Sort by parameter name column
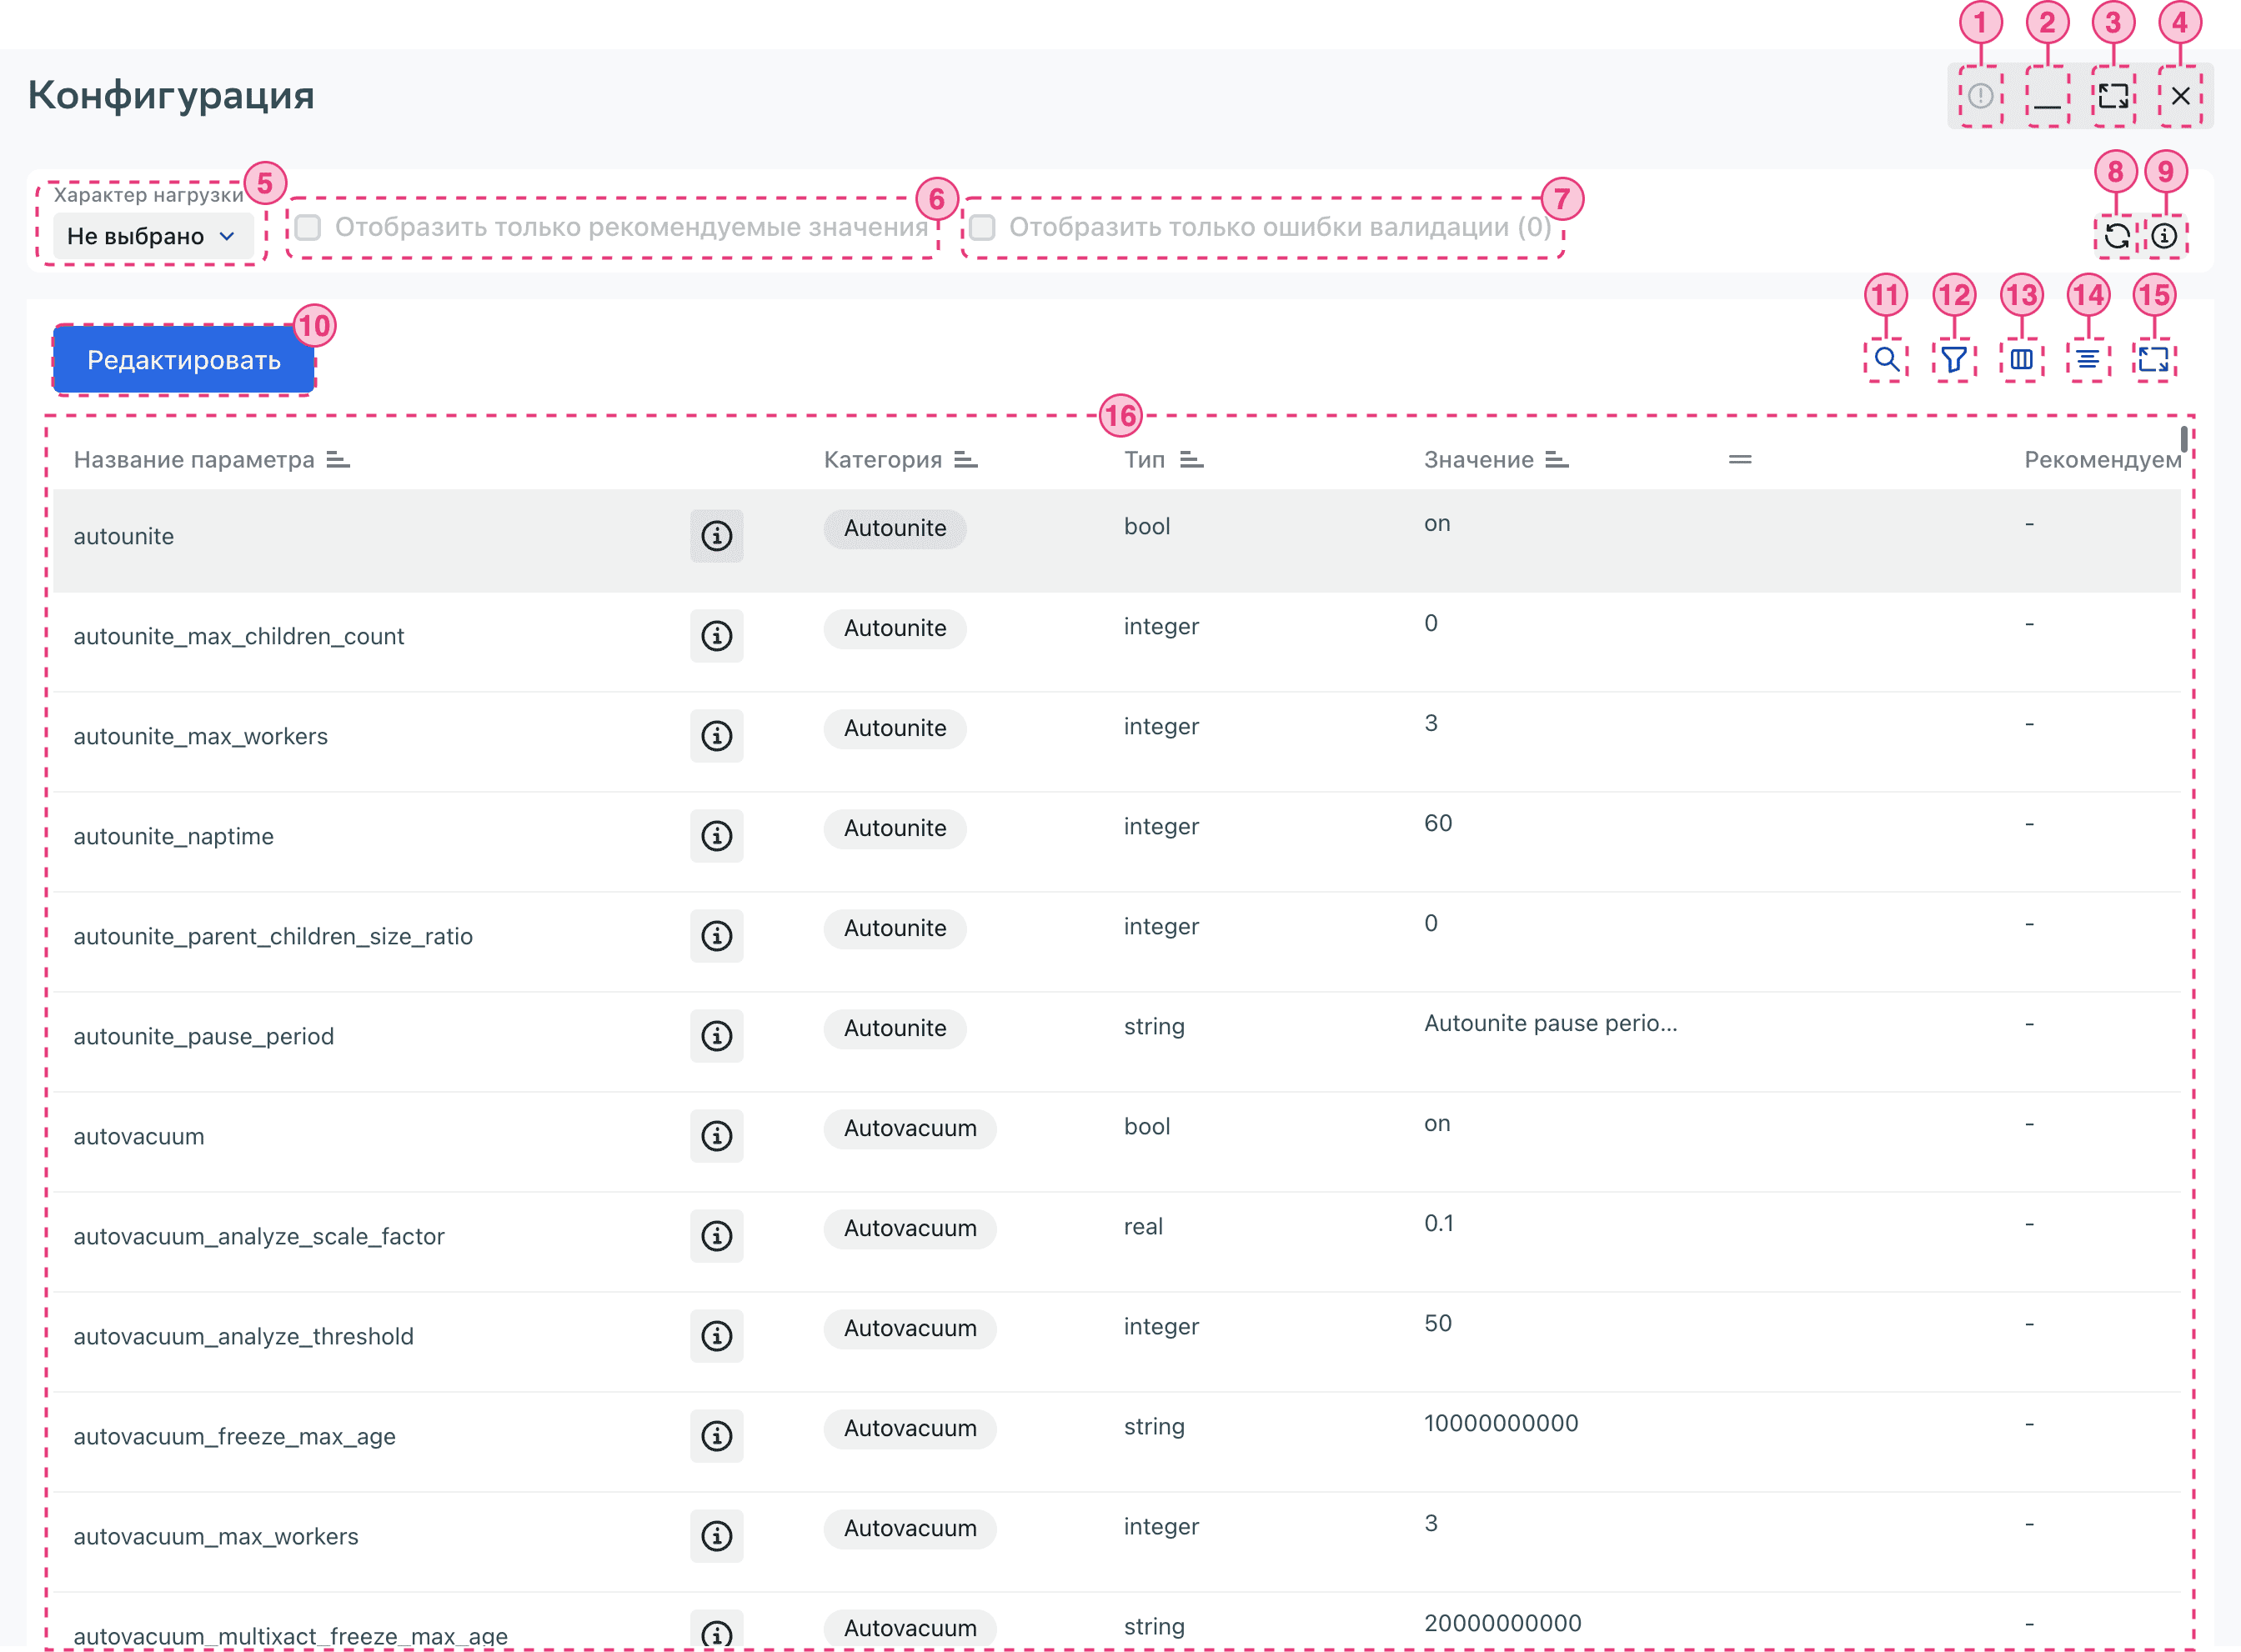The image size is (2241, 1652). click(x=338, y=460)
